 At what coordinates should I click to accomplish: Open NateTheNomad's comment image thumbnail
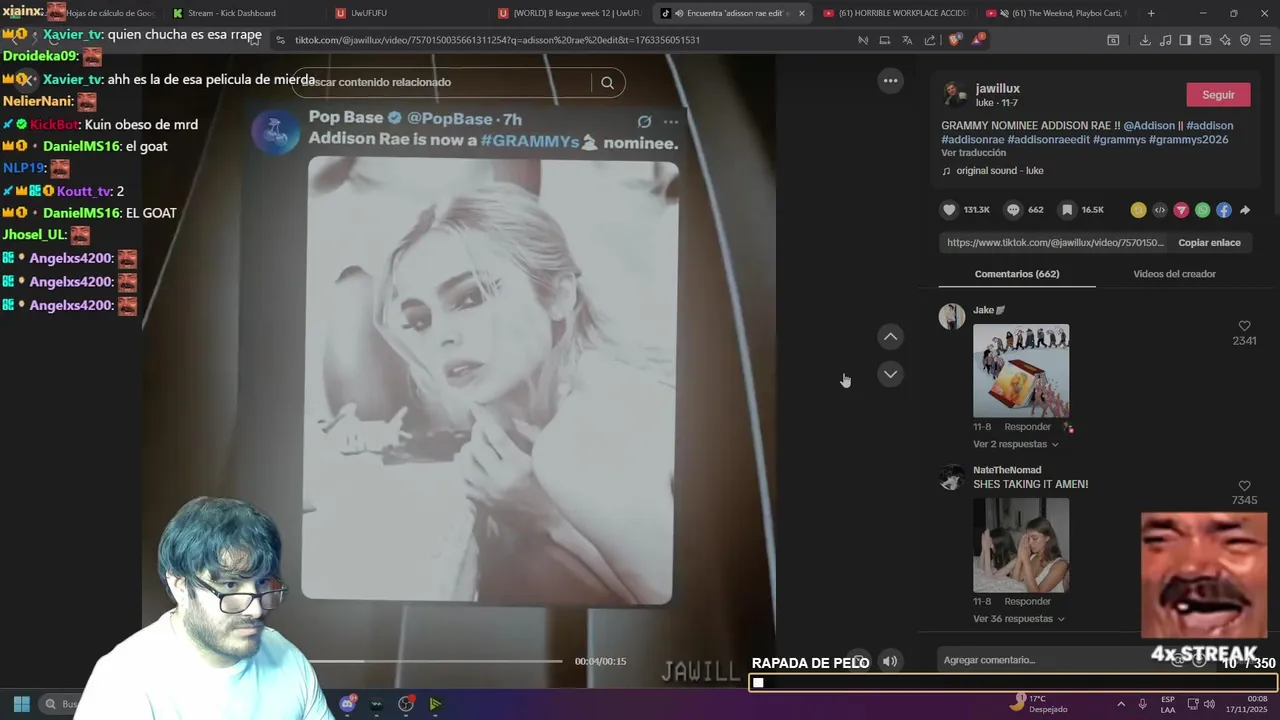1021,545
